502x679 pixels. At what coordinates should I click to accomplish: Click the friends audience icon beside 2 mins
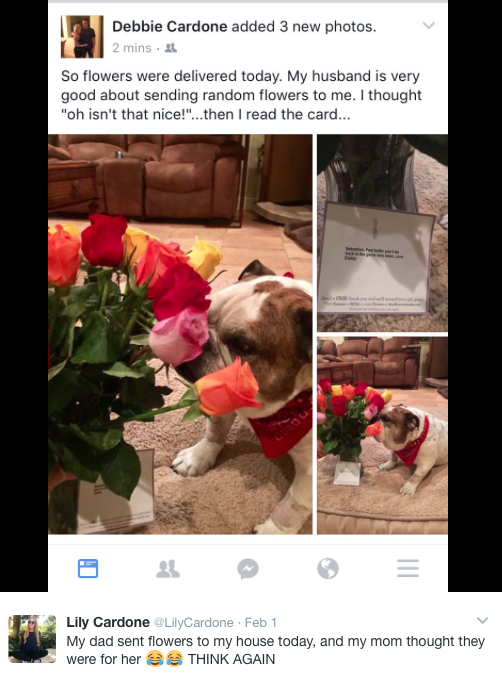pyautogui.click(x=171, y=48)
